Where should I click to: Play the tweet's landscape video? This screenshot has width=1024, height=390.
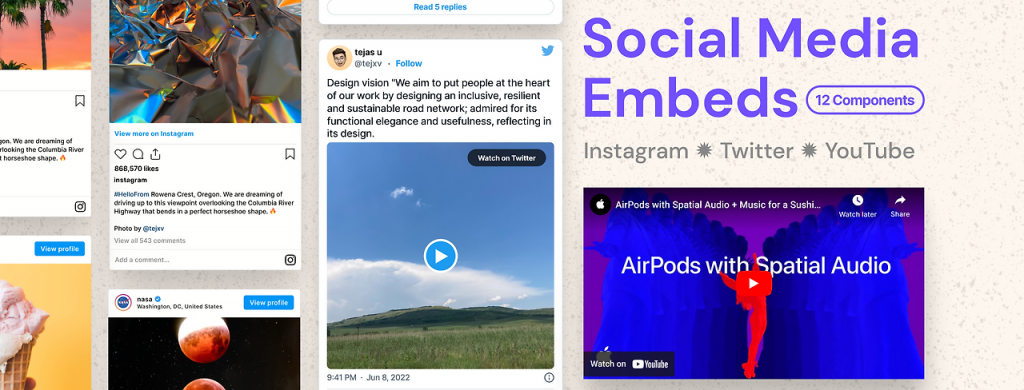coord(441,256)
